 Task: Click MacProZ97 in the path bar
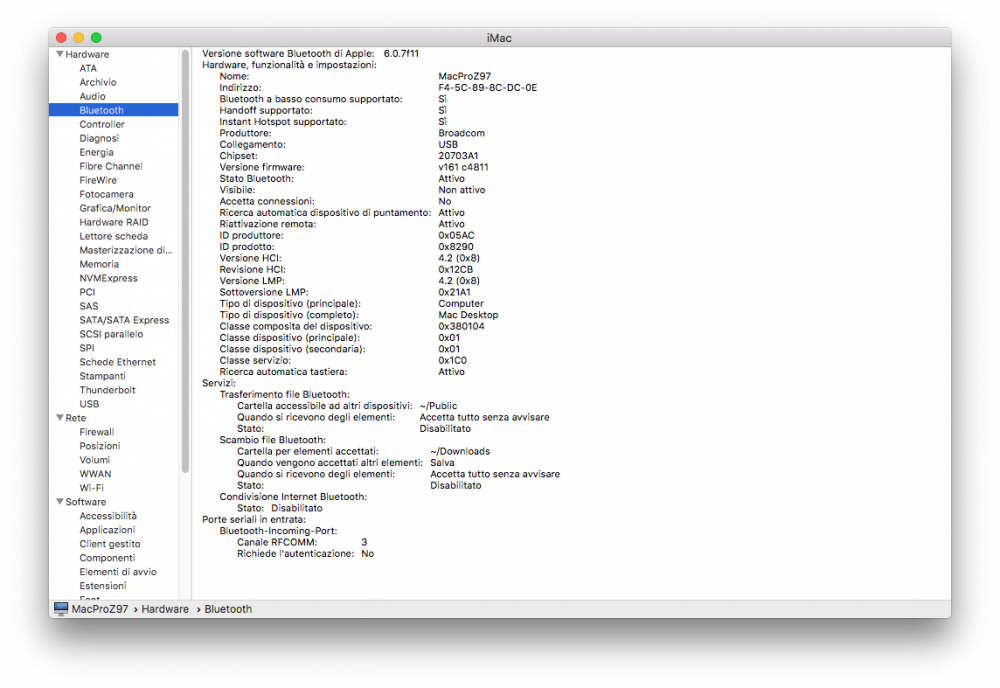(x=99, y=610)
